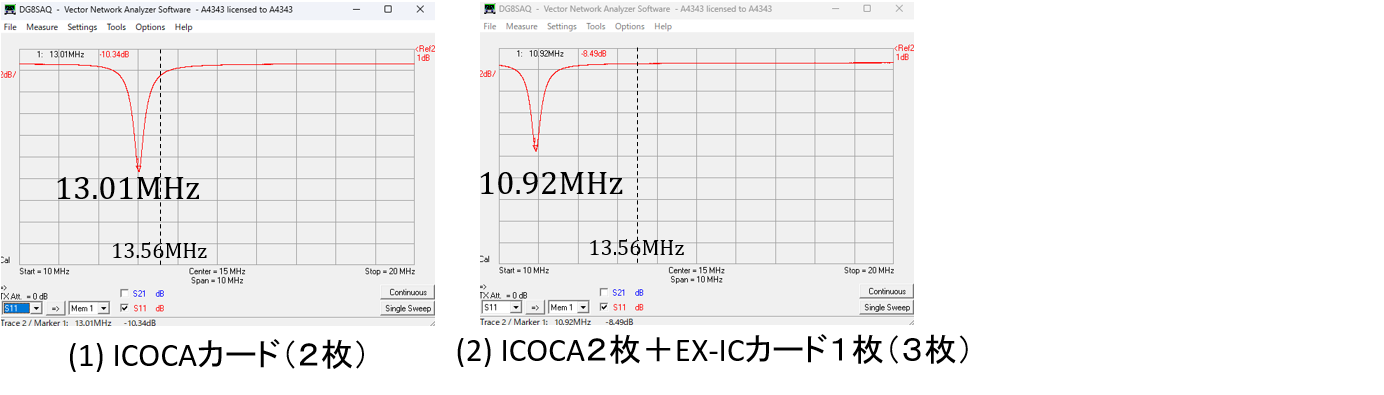The height and width of the screenshot is (395, 1384).
Task: Open Tools menu in right VNA window
Action: tap(596, 26)
